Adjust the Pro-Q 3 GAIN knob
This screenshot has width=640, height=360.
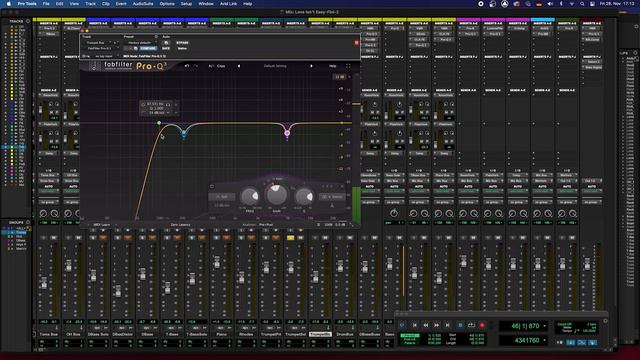276,194
